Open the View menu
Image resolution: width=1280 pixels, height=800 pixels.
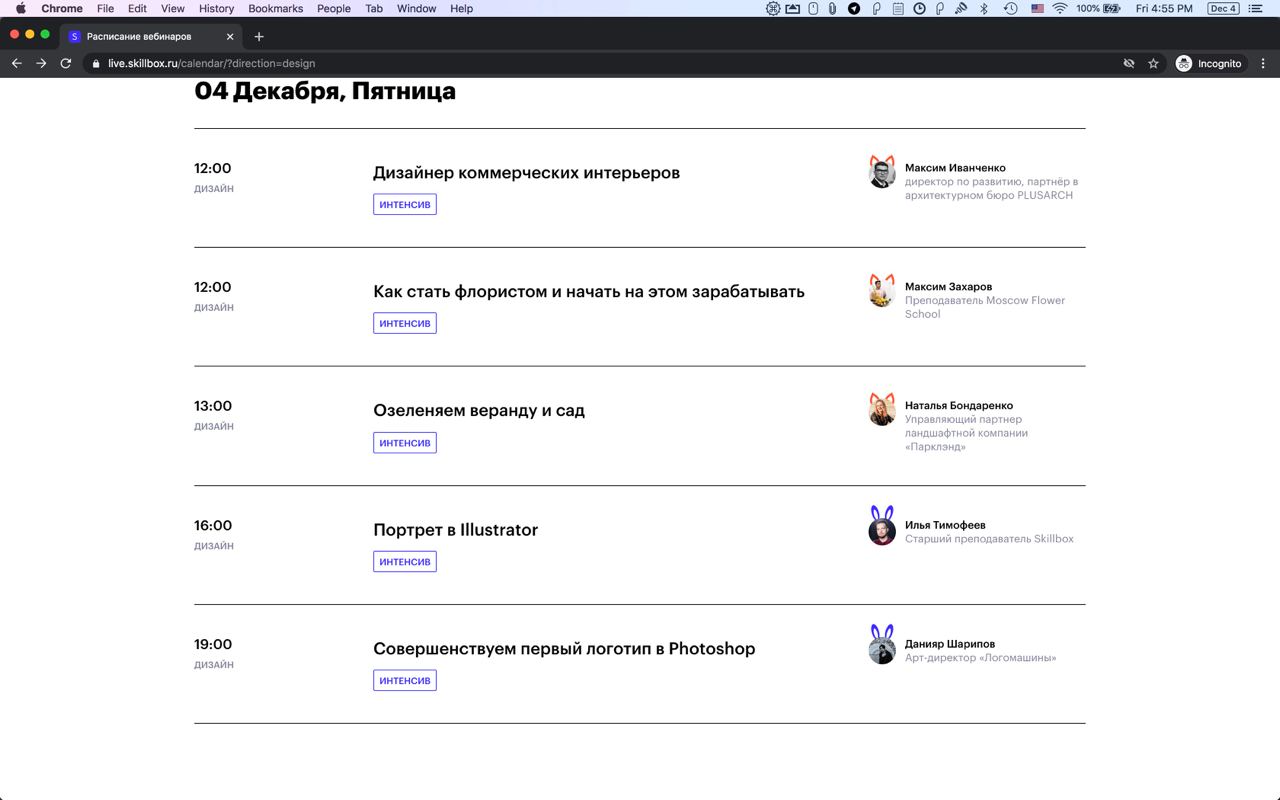pos(173,8)
